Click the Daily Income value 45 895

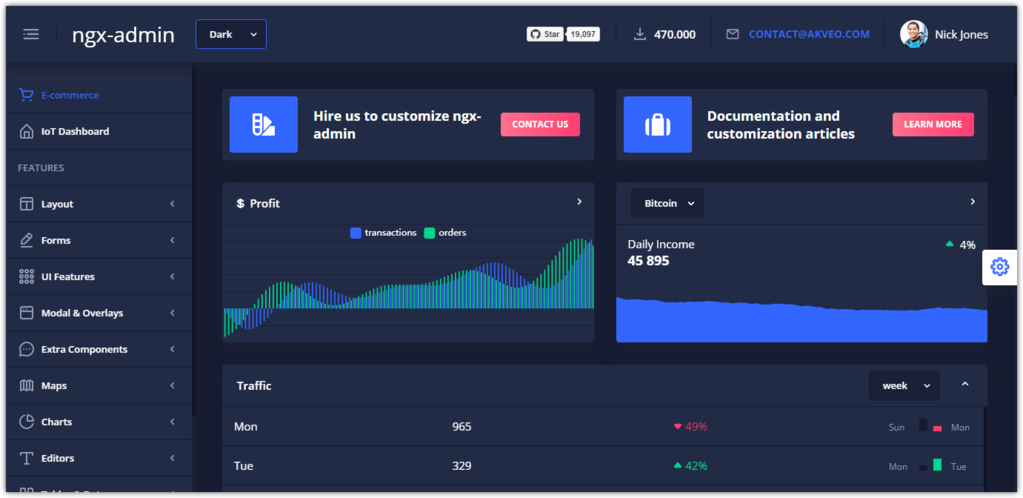tap(649, 261)
